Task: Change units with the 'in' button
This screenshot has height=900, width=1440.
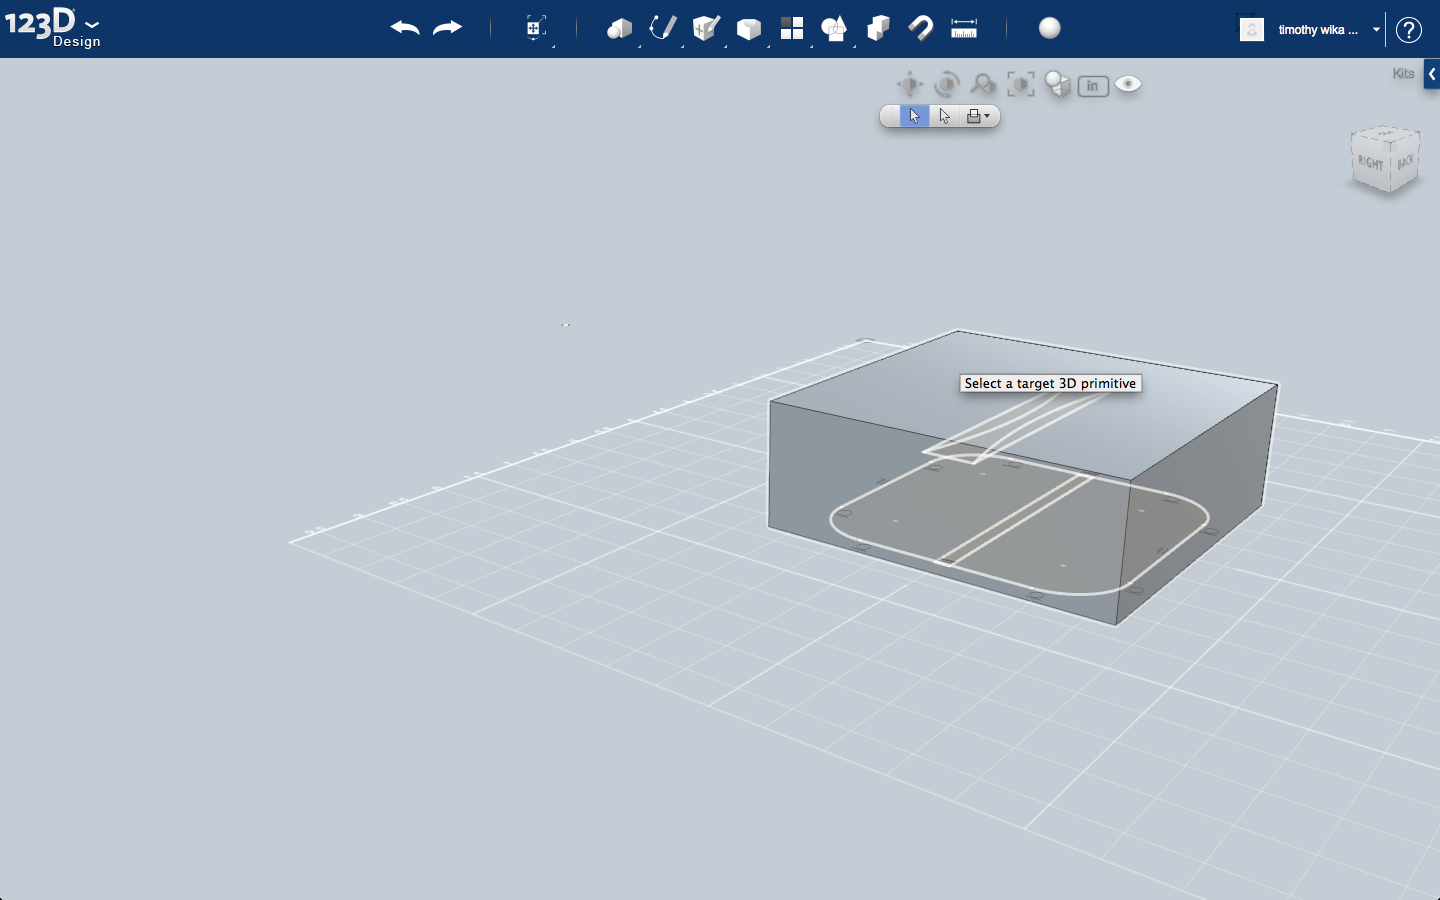Action: coord(1093,86)
